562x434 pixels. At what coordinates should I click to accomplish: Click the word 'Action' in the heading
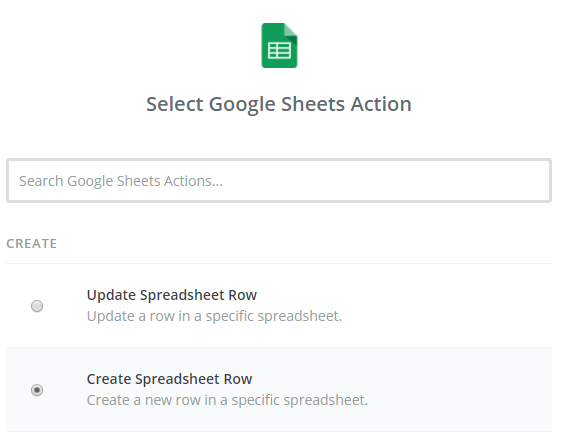pos(381,104)
